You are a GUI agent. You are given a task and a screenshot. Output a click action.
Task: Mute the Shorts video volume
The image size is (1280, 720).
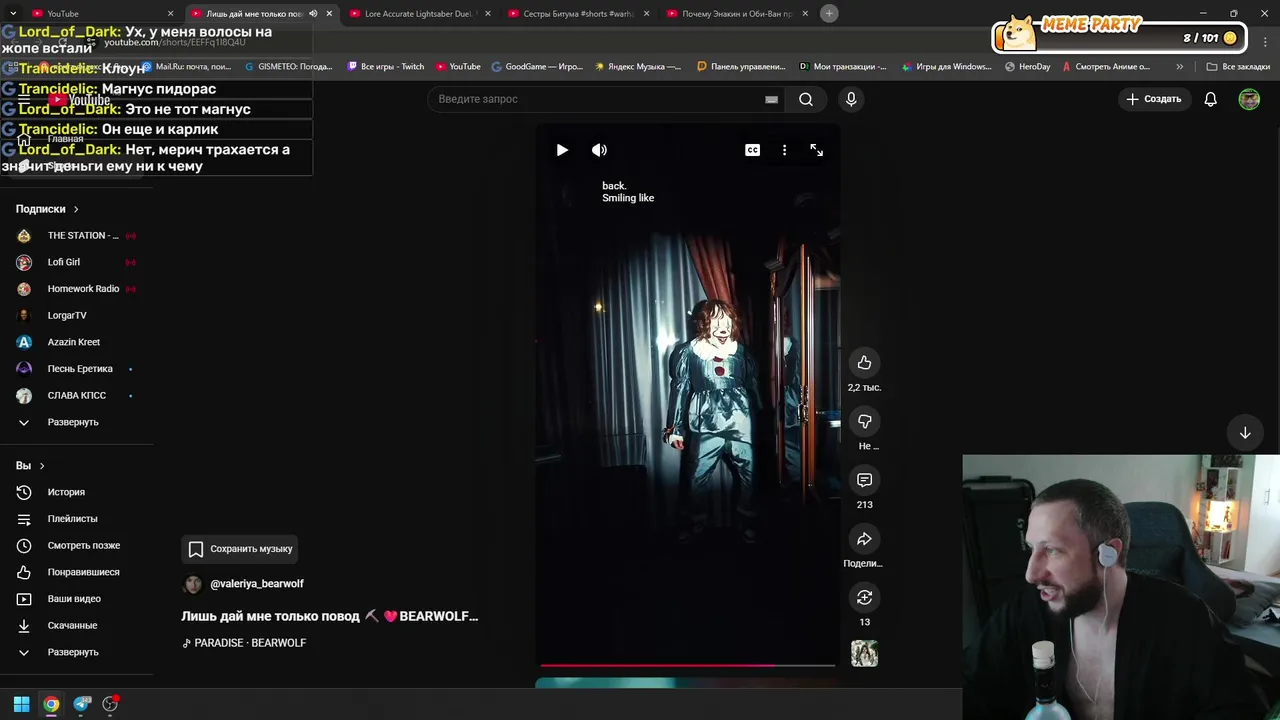(x=599, y=150)
